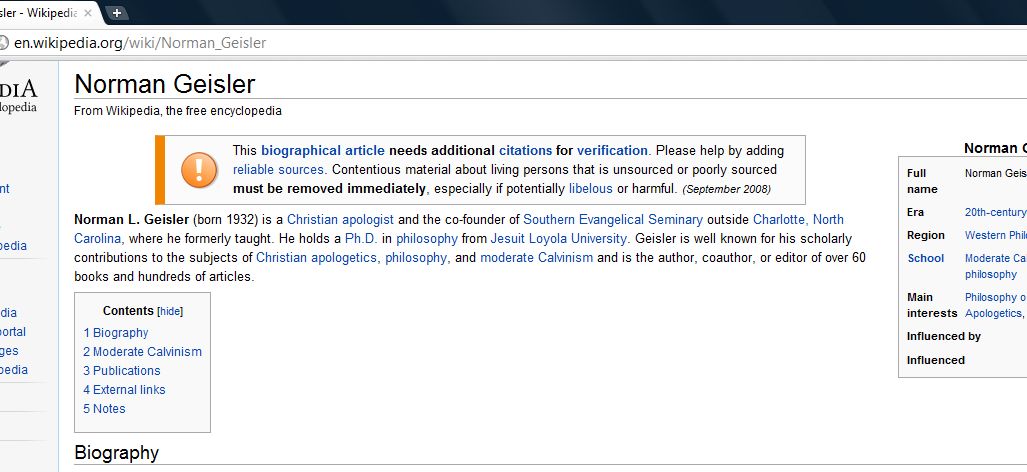The height and width of the screenshot is (472, 1027).
Task: Open the citations link
Action: pos(525,151)
